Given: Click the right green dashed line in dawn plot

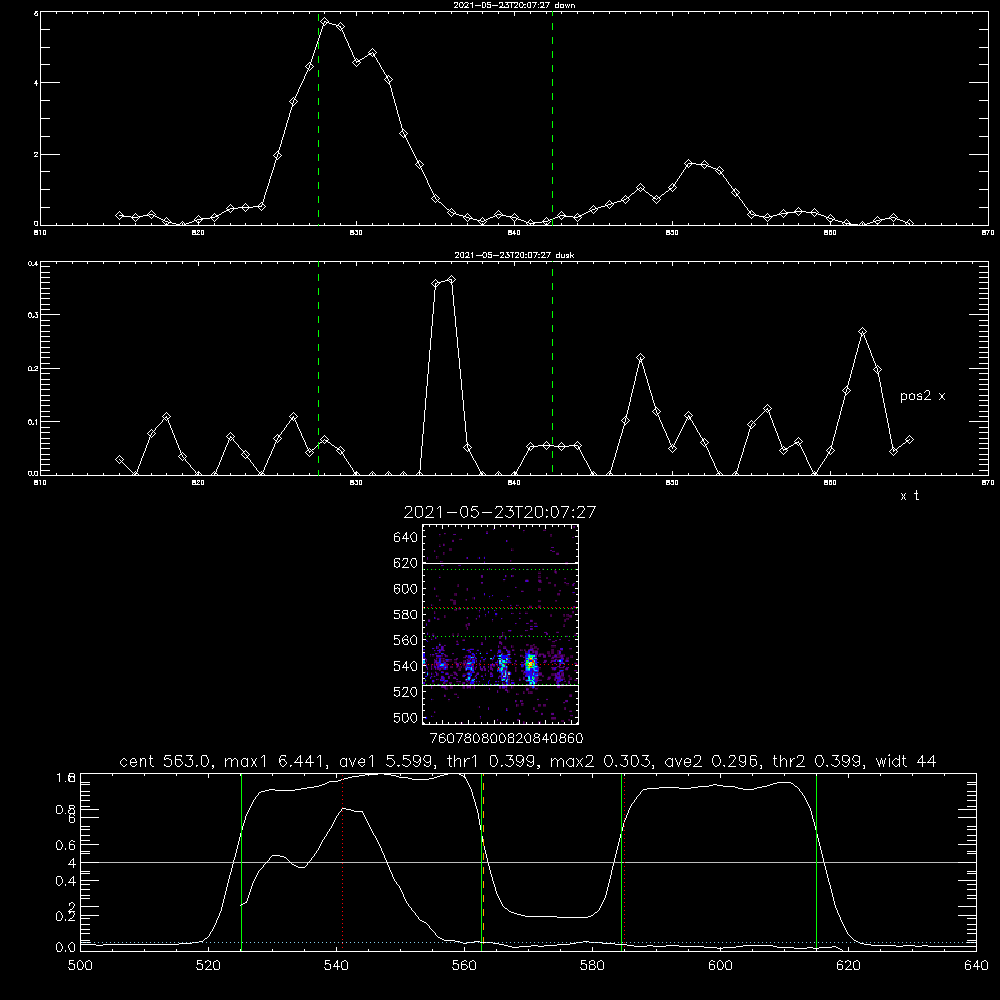Looking at the screenshot, I should point(552,118).
